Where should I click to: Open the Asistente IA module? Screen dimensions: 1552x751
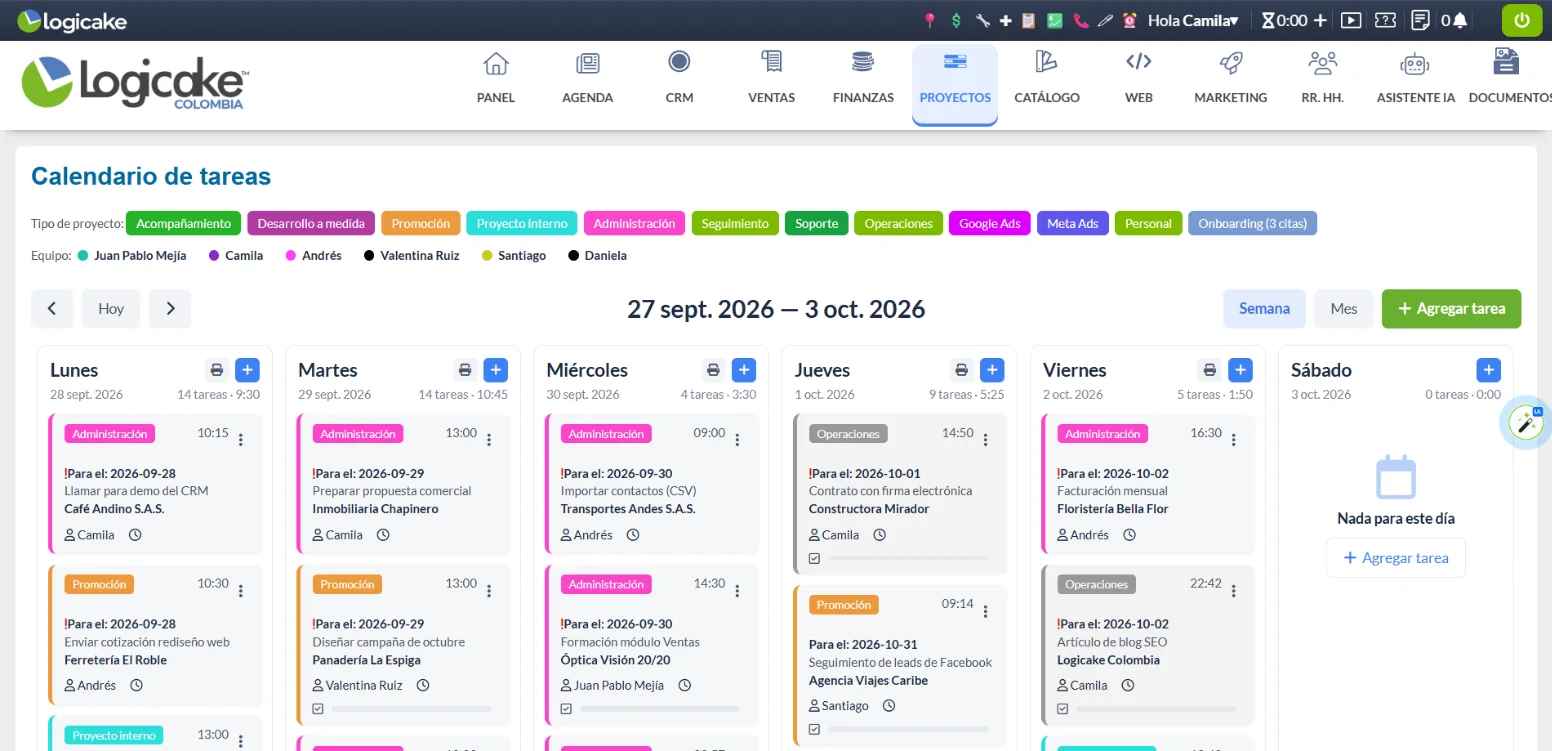1414,78
